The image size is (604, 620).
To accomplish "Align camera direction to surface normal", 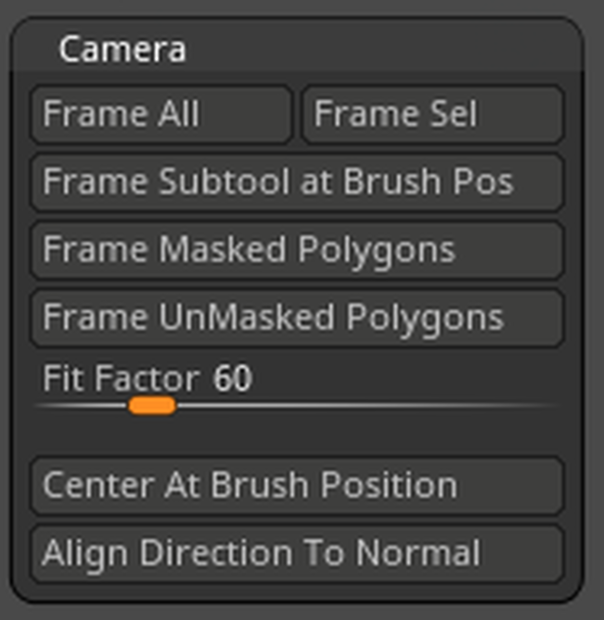I will pos(297,553).
